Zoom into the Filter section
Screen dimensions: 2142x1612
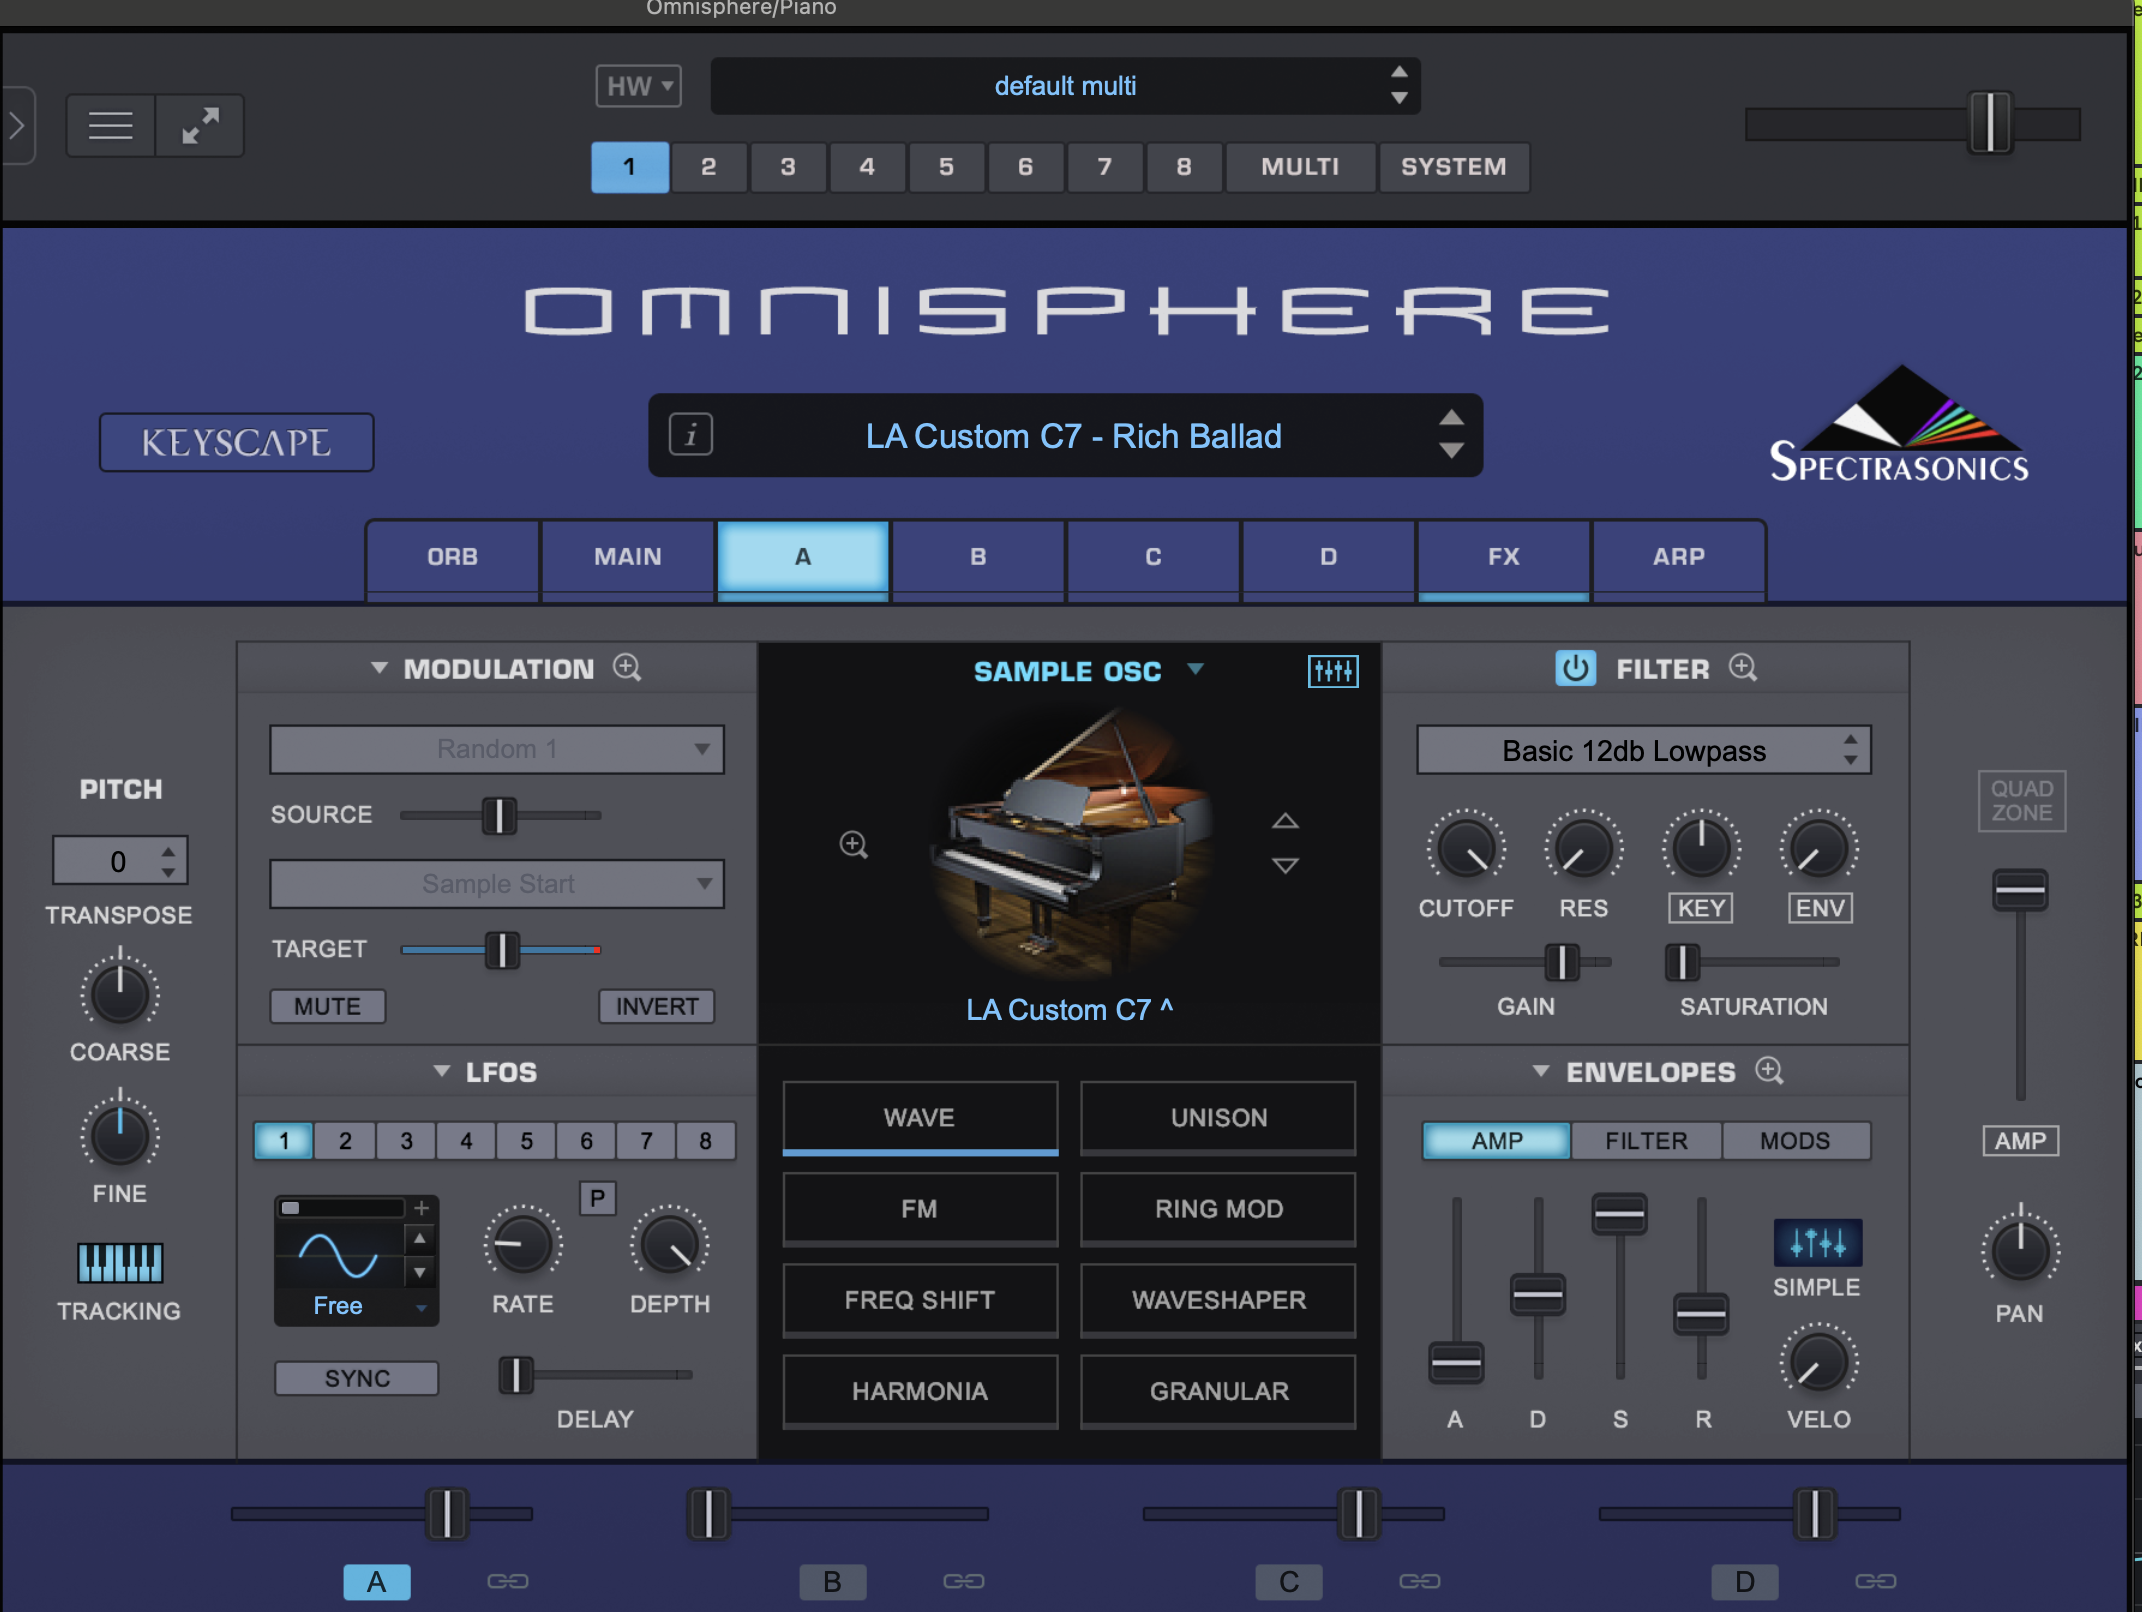click(x=1743, y=667)
